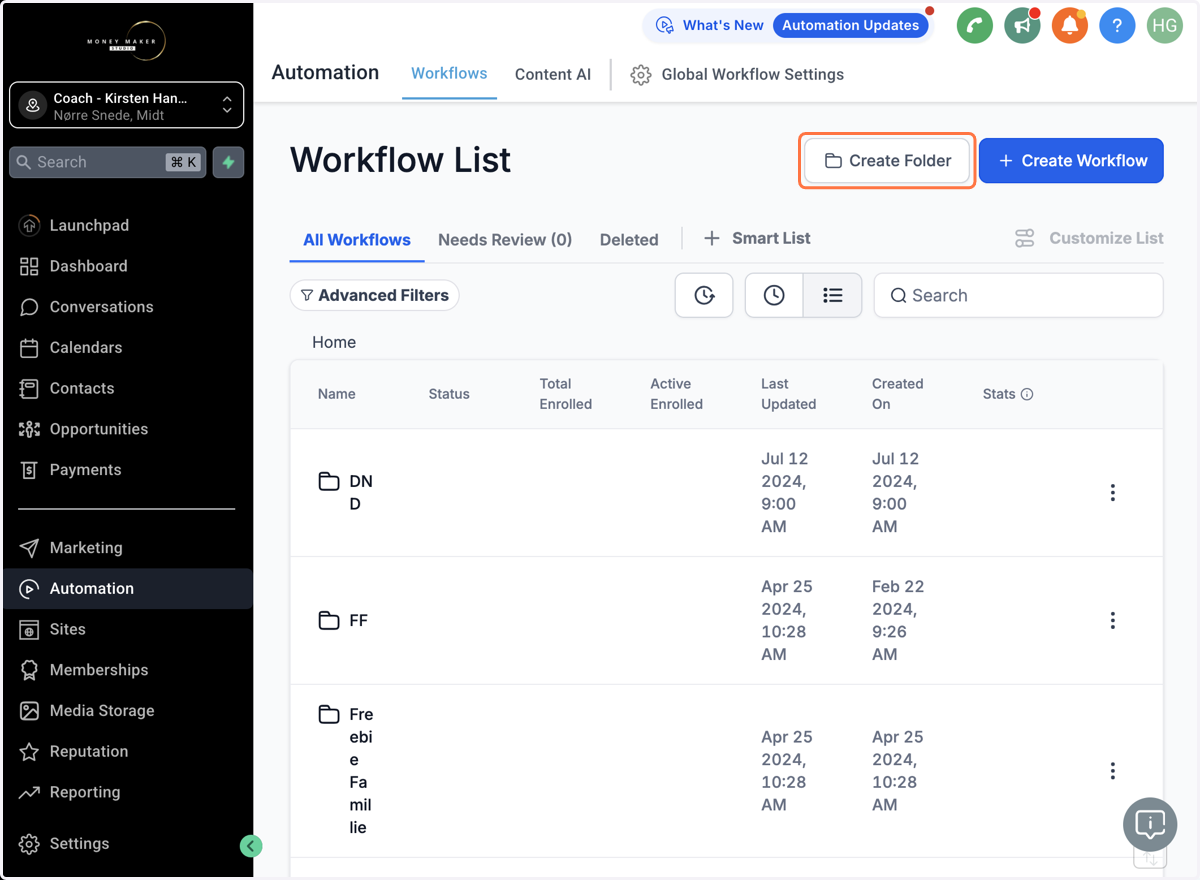Click the Create Folder button

[887, 161]
